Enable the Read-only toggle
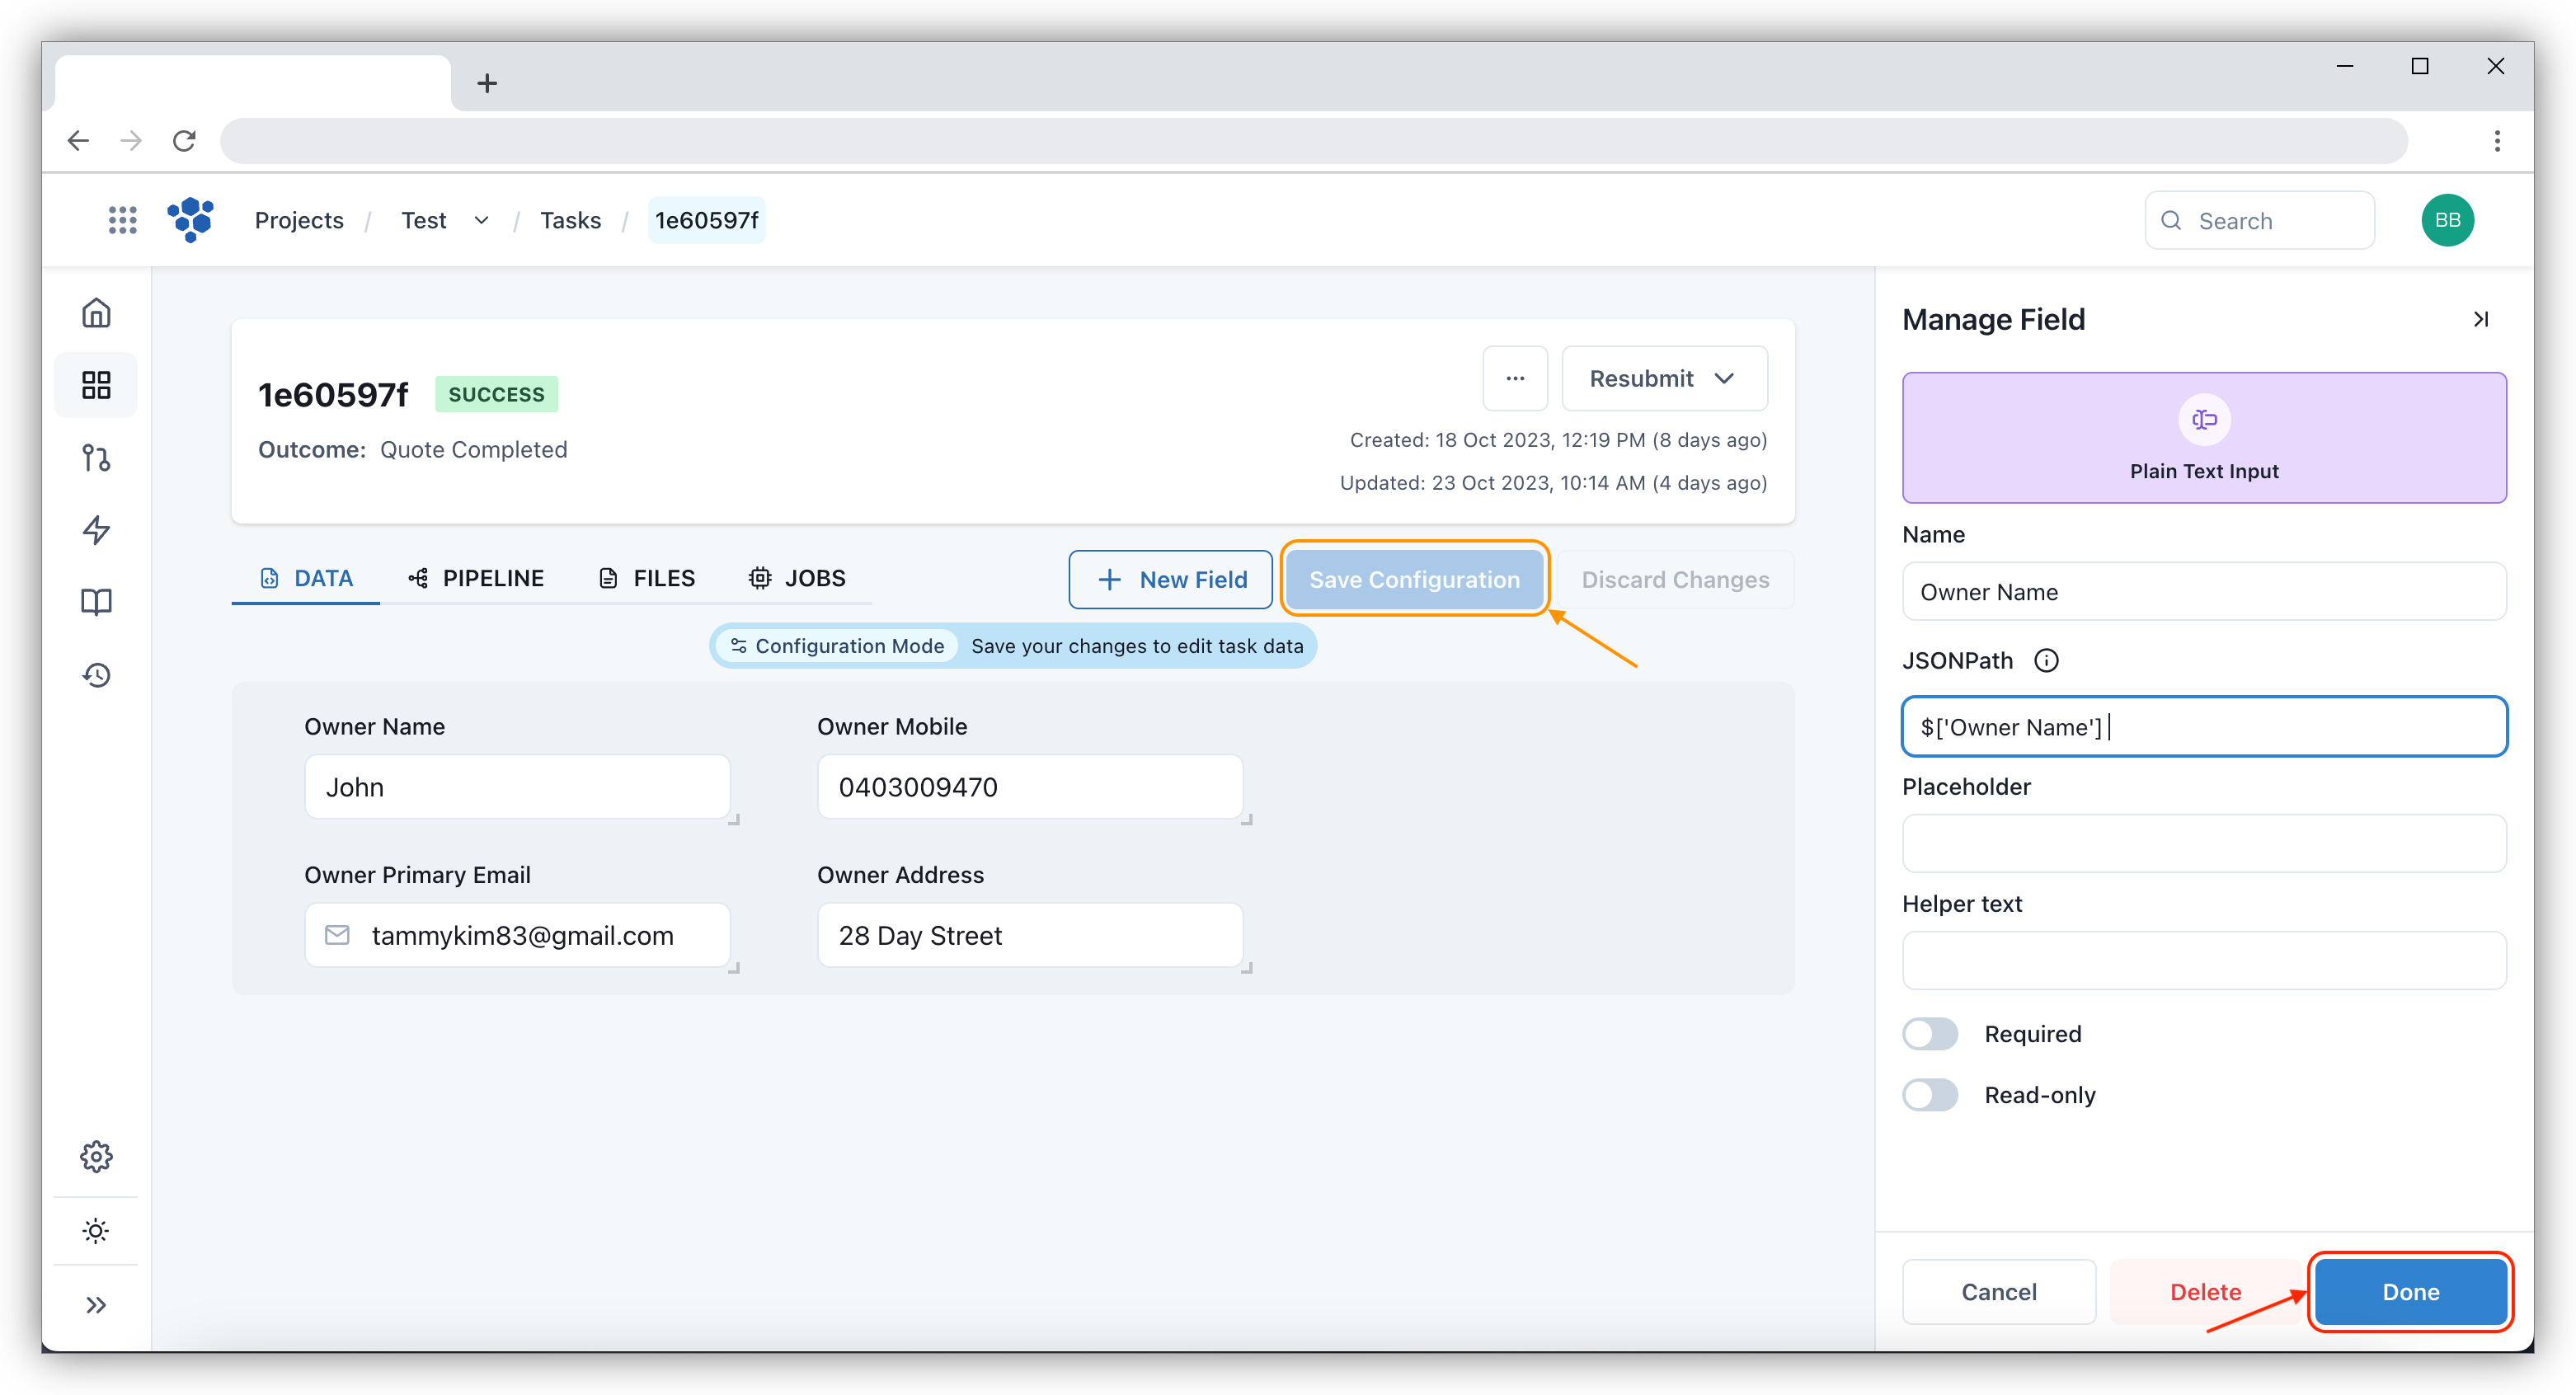Screen dimensions: 2576x1395 click(1930, 1094)
